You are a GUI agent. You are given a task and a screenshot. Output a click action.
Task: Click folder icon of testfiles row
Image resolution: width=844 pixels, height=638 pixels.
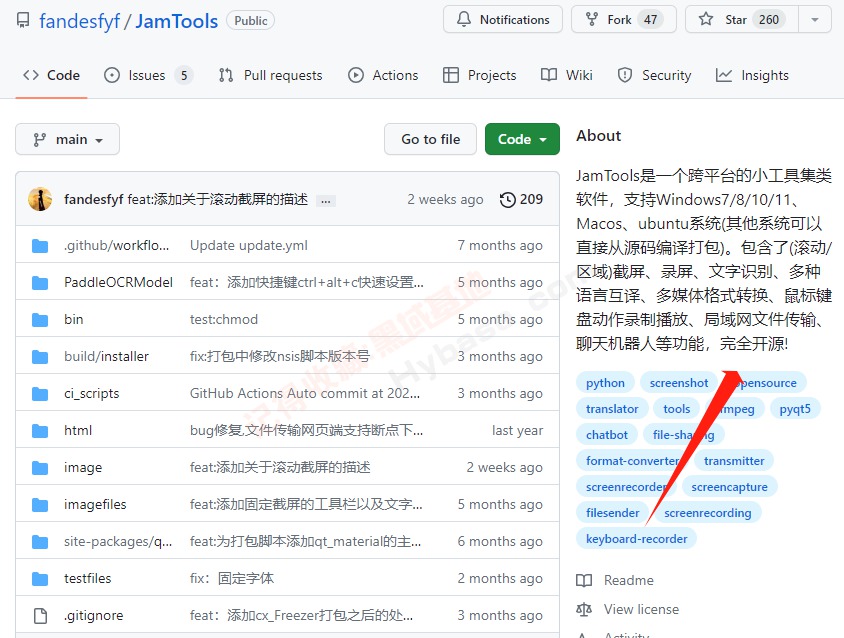pyautogui.click(x=40, y=579)
